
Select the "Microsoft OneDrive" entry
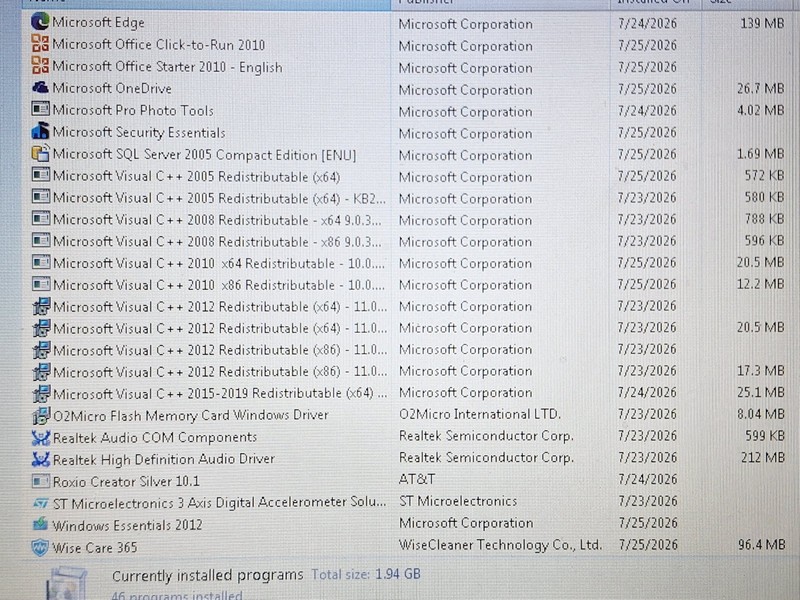click(112, 88)
